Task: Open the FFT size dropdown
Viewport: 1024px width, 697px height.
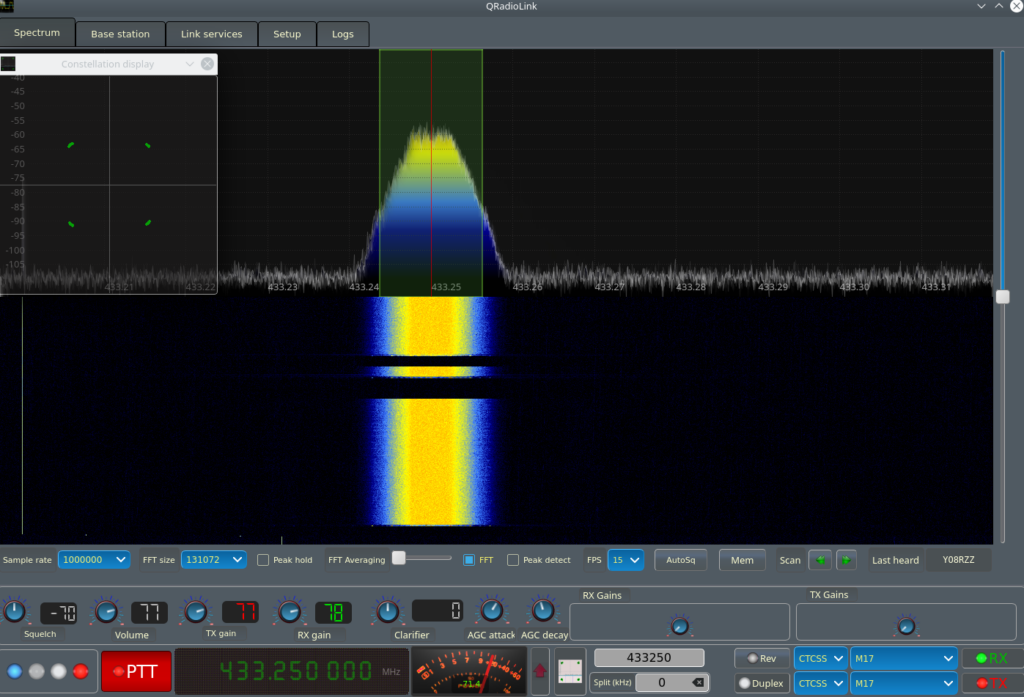Action: 213,559
